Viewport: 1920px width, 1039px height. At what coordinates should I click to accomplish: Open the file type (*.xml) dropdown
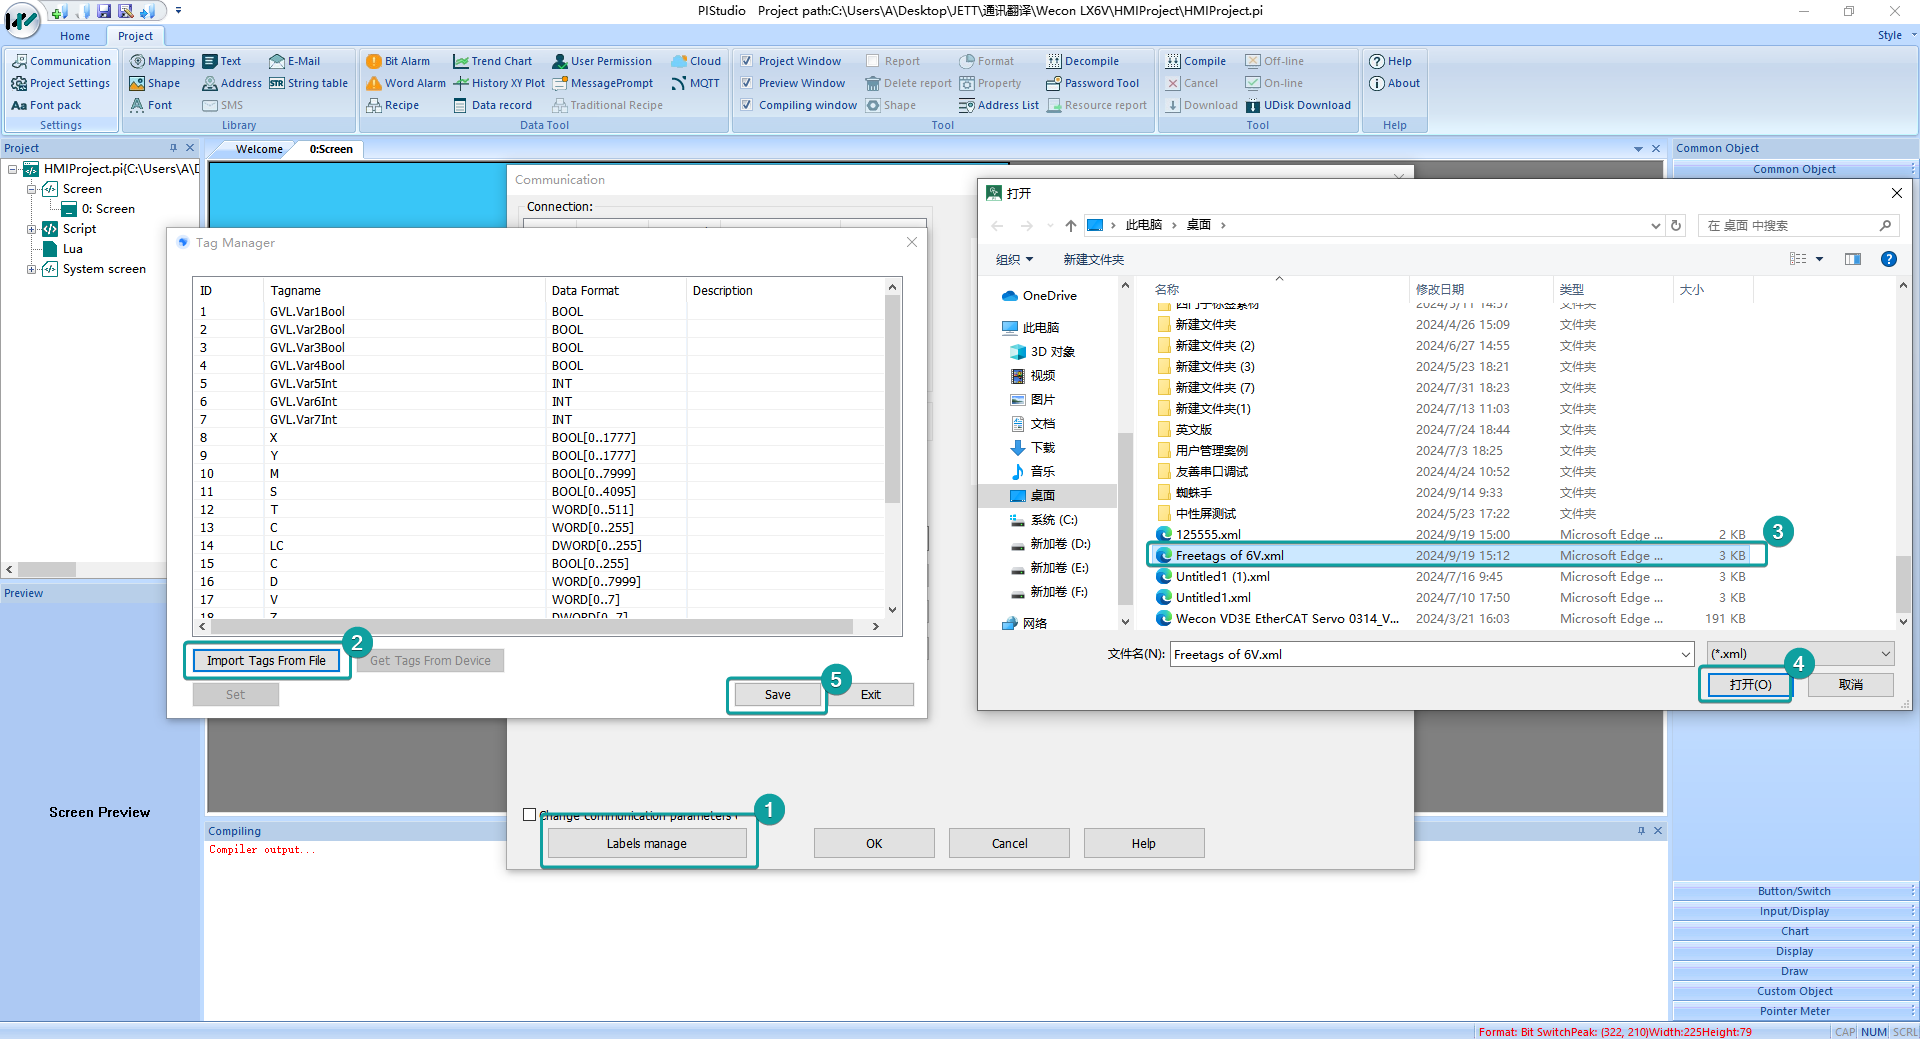point(1800,654)
